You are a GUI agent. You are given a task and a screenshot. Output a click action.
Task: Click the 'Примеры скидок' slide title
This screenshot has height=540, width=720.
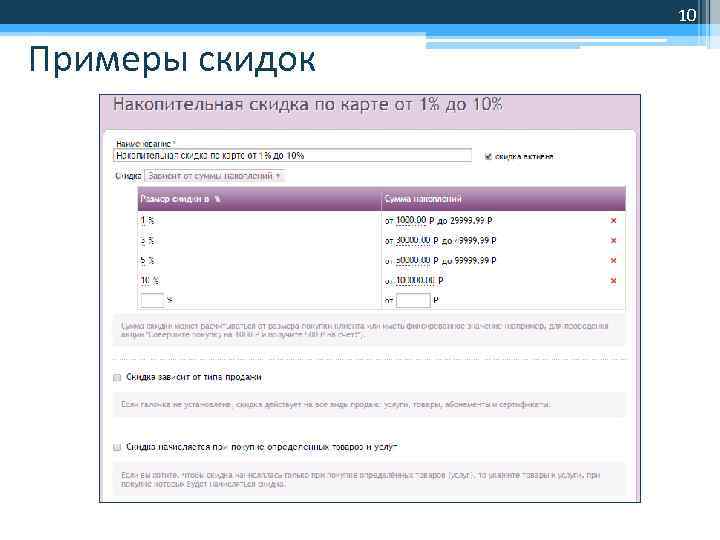pos(172,60)
